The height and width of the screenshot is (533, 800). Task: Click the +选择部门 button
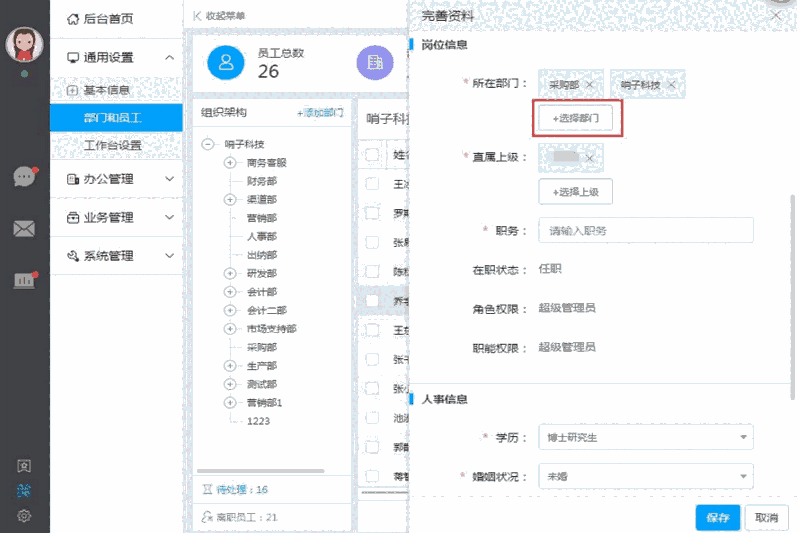[x=576, y=118]
